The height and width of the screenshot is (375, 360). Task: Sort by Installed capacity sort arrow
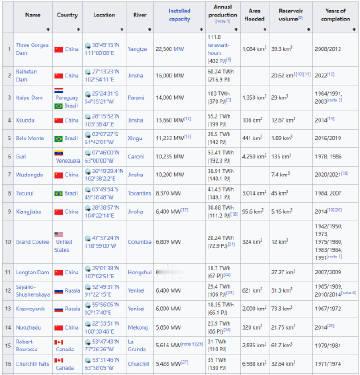pyautogui.click(x=201, y=30)
